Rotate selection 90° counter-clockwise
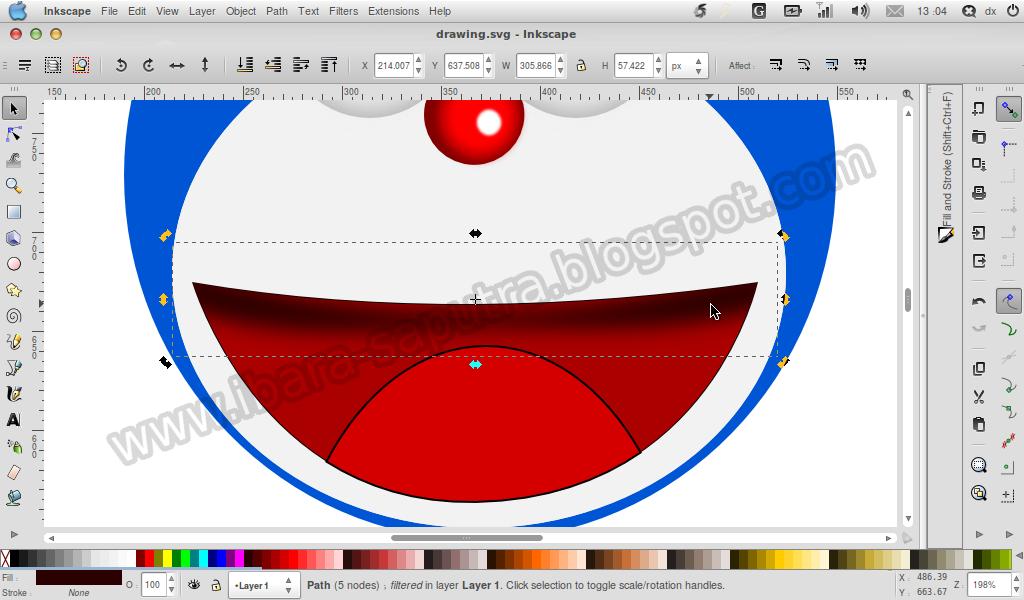1024x600 pixels. 121,65
